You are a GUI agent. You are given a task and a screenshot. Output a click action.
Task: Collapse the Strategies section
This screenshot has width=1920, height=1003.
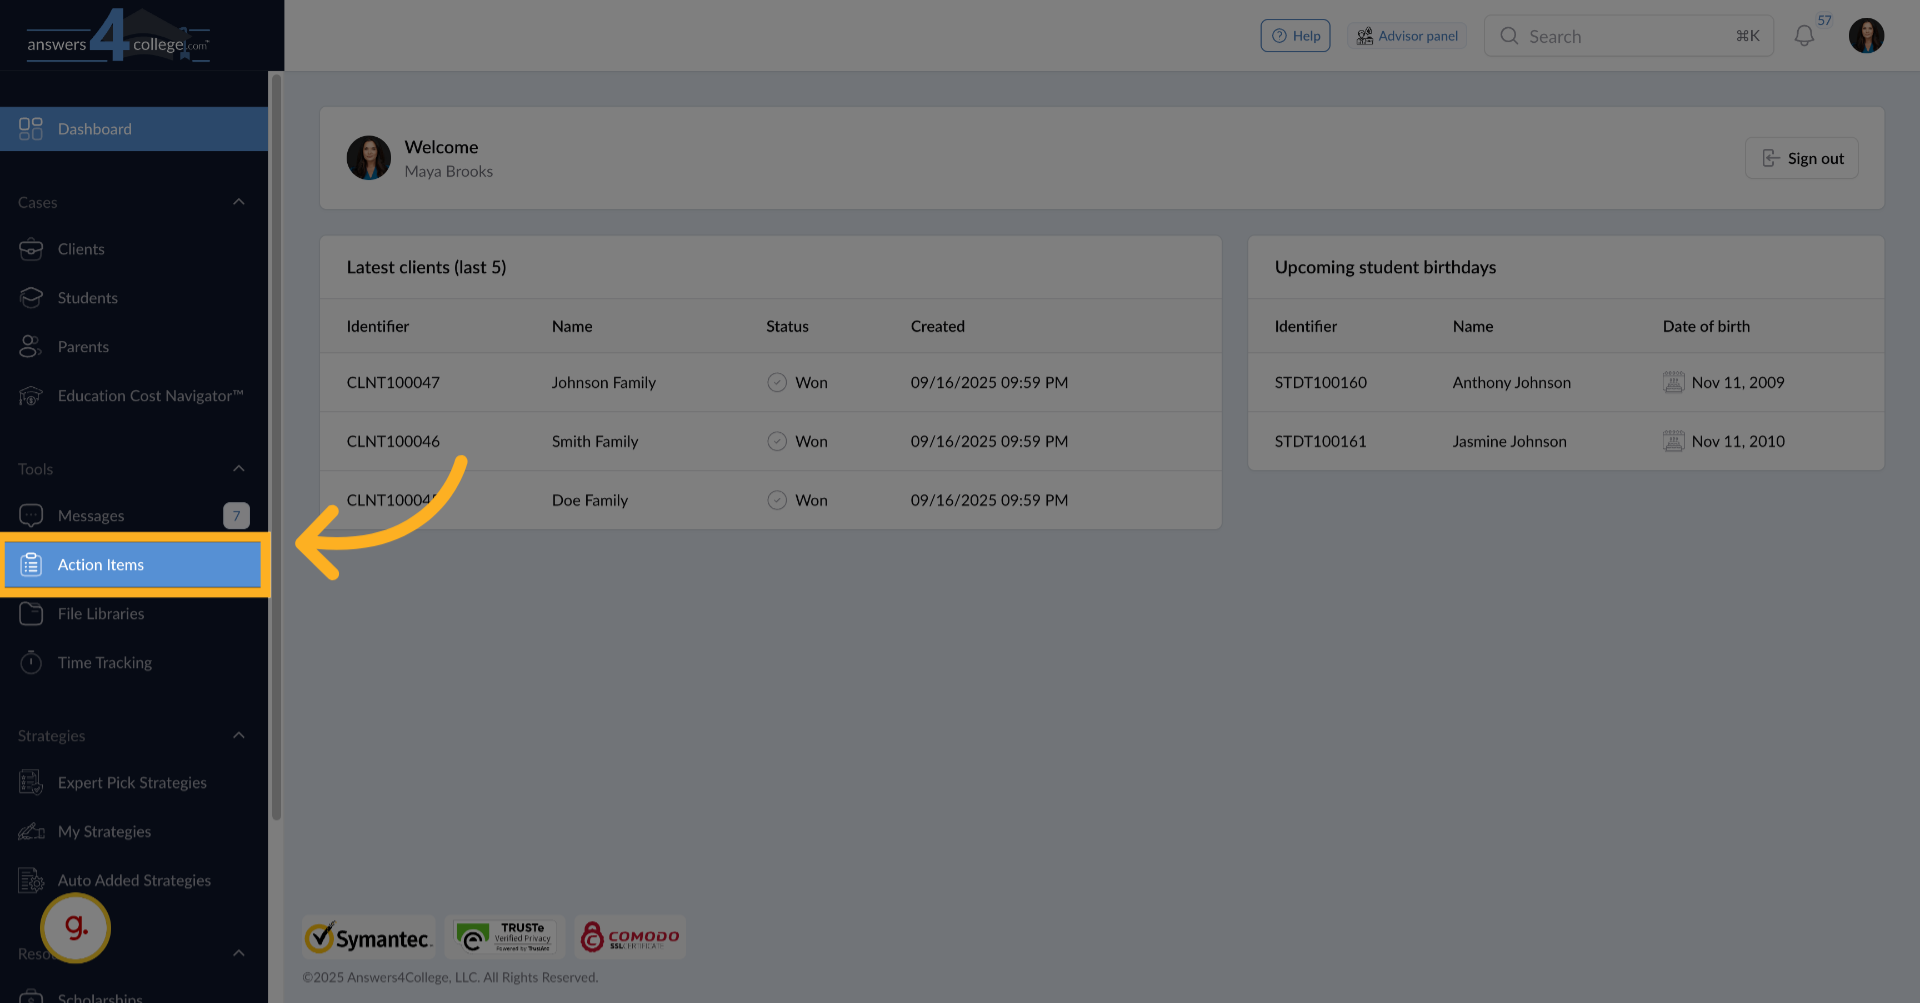pos(239,735)
